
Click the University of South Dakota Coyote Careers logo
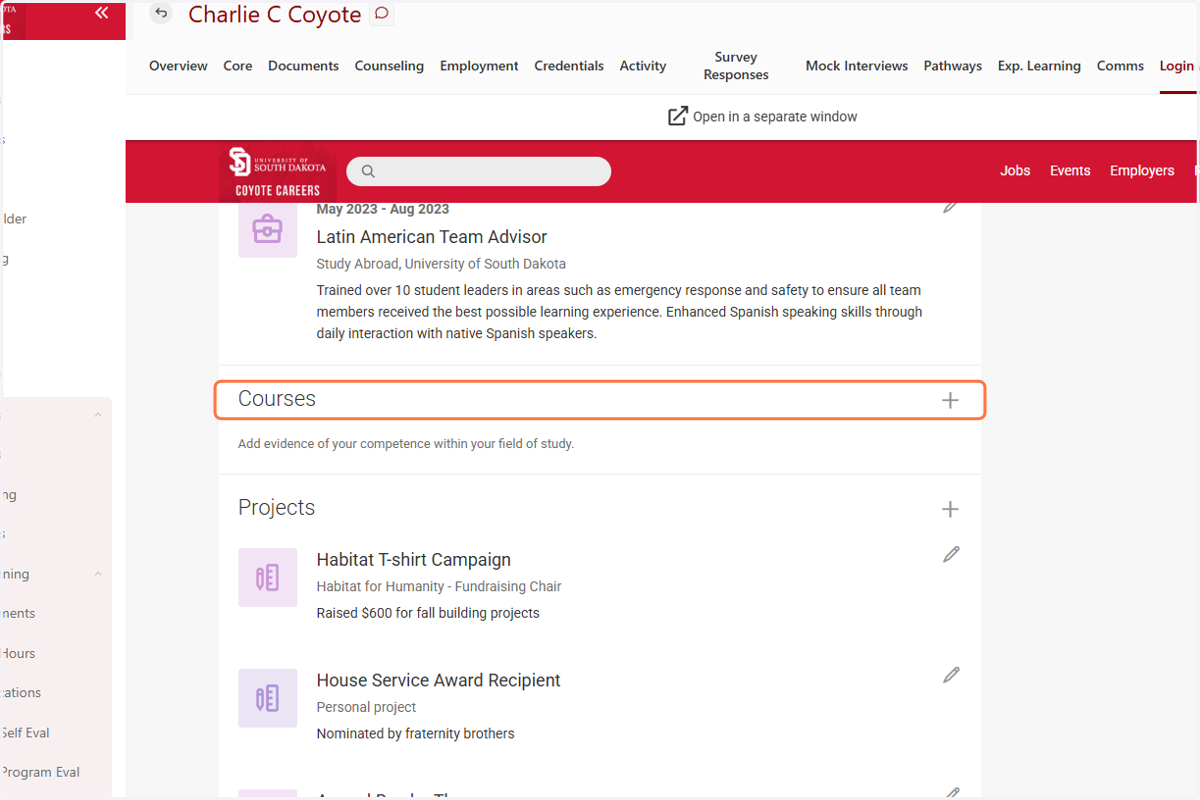pos(277,171)
